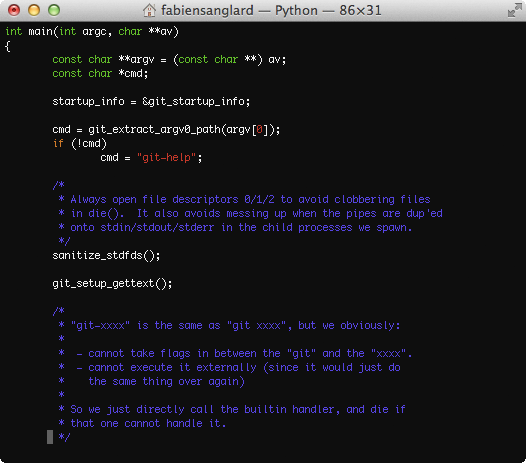The height and width of the screenshot is (463, 526).
Task: Click the "git-help" string literal
Action: [x=166, y=157]
